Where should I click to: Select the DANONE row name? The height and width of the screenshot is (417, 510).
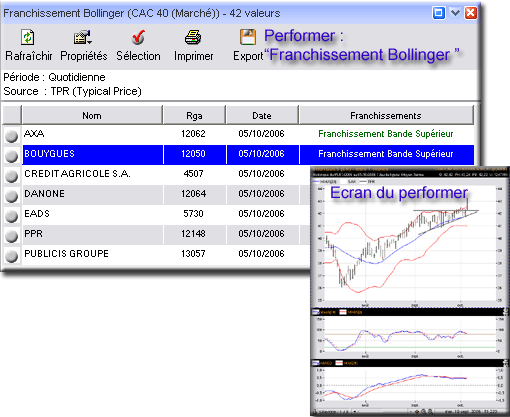coord(44,194)
